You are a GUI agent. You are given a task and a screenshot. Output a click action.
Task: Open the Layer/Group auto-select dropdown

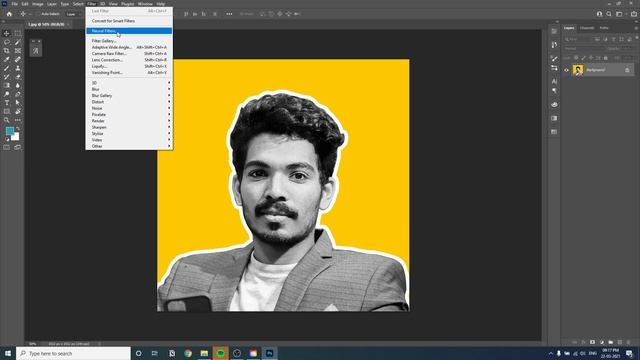click(x=73, y=14)
